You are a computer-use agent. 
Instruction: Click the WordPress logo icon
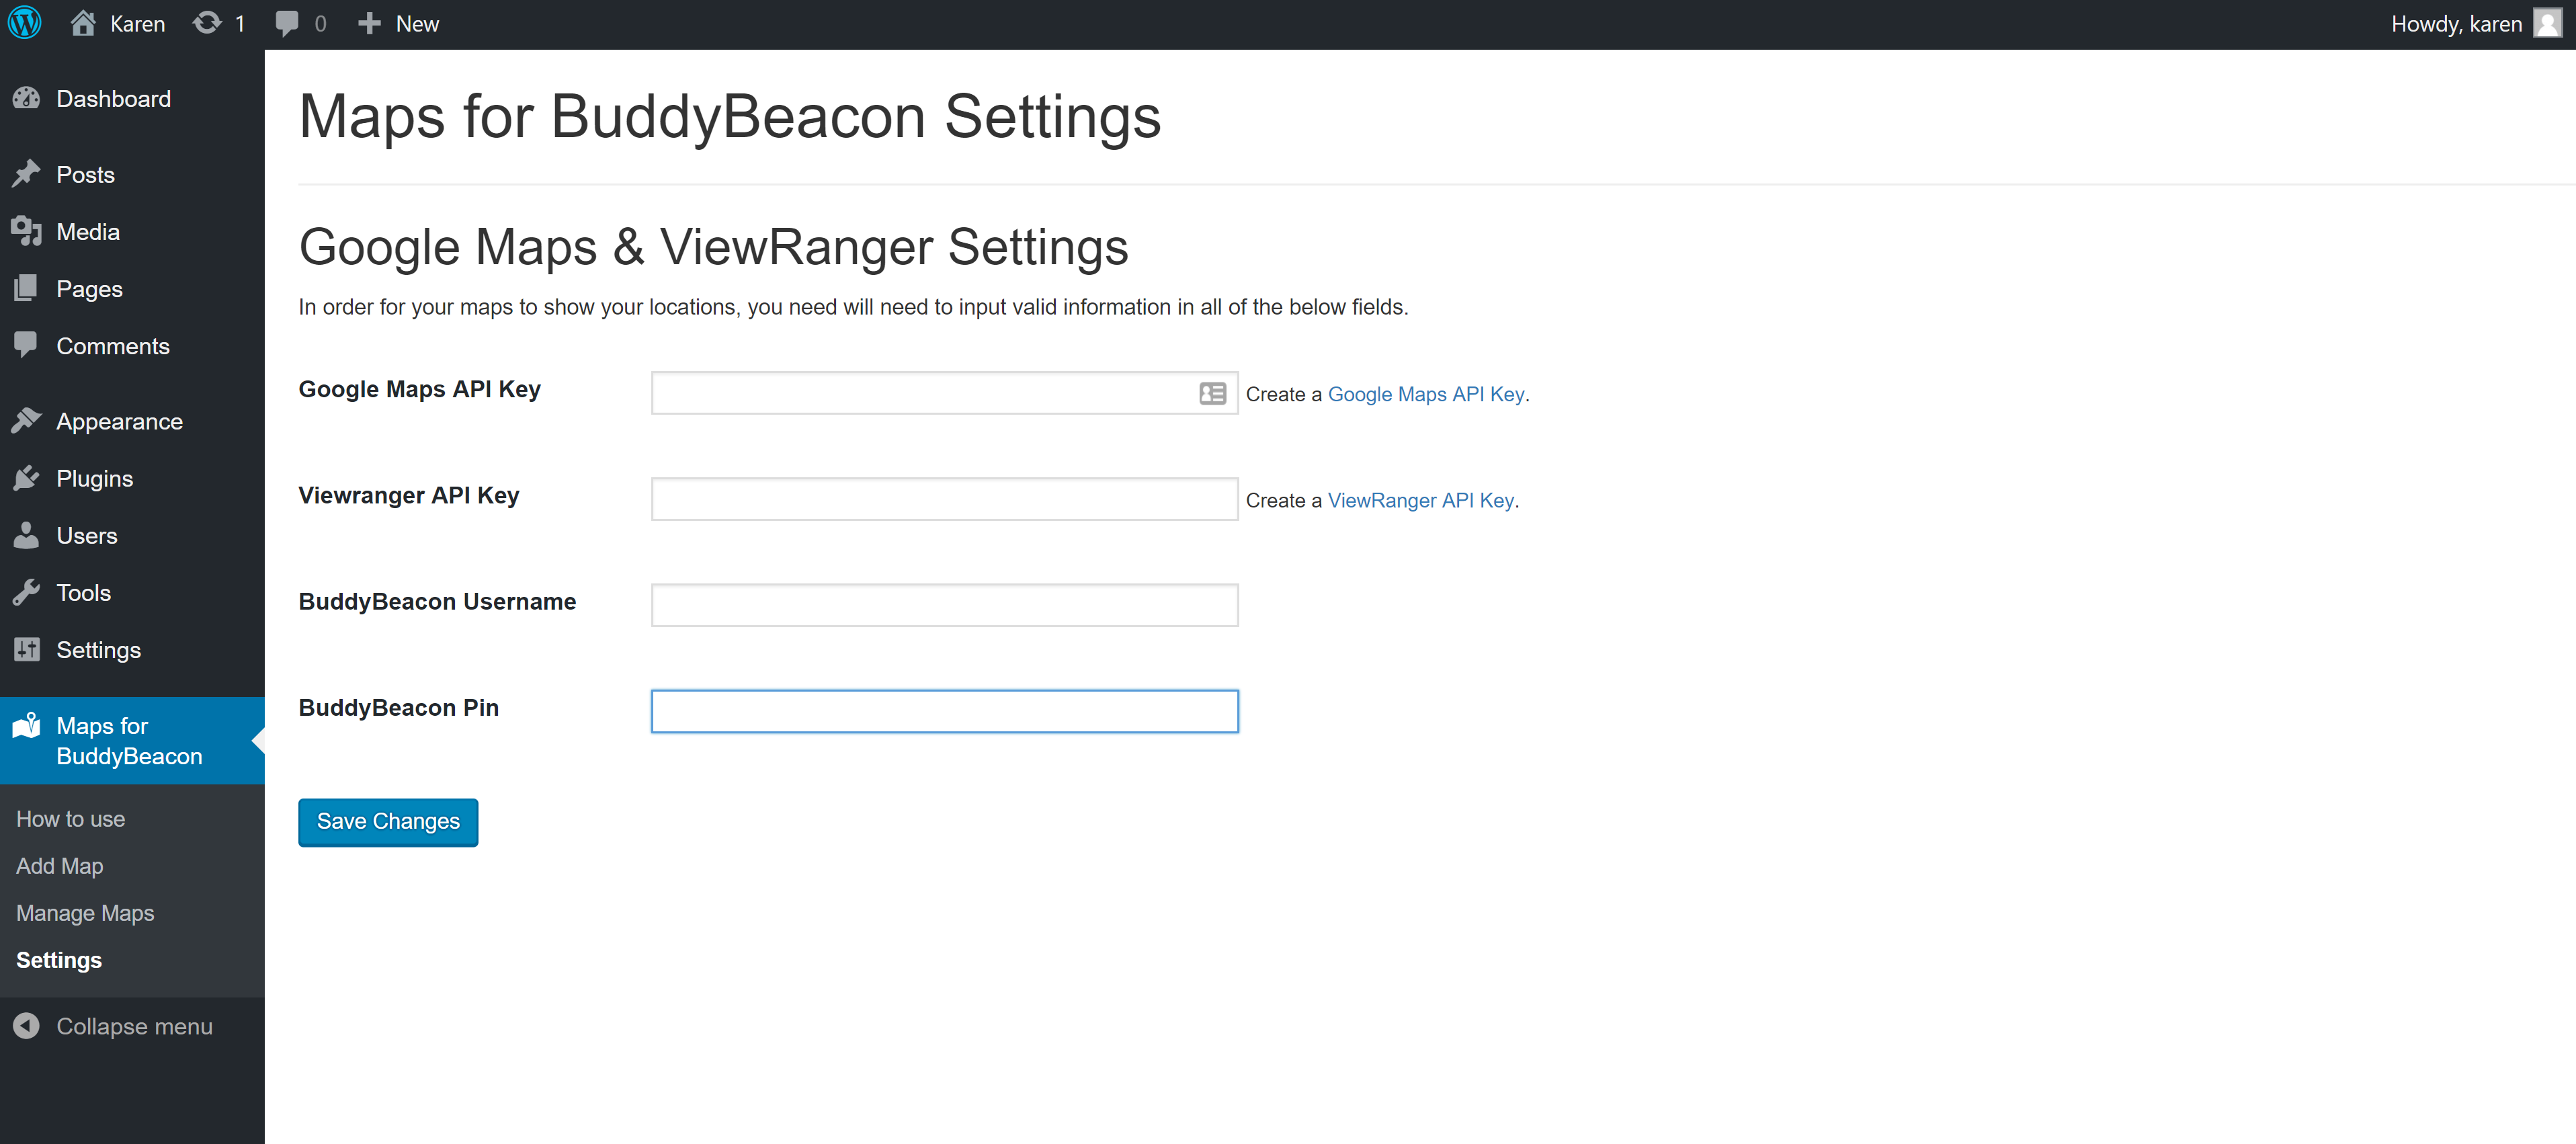[x=24, y=23]
